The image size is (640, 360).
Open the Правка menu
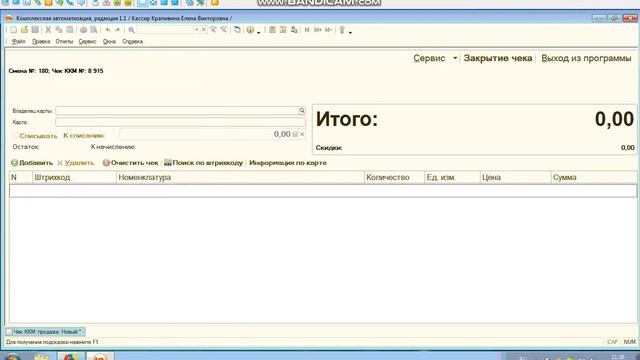click(41, 42)
